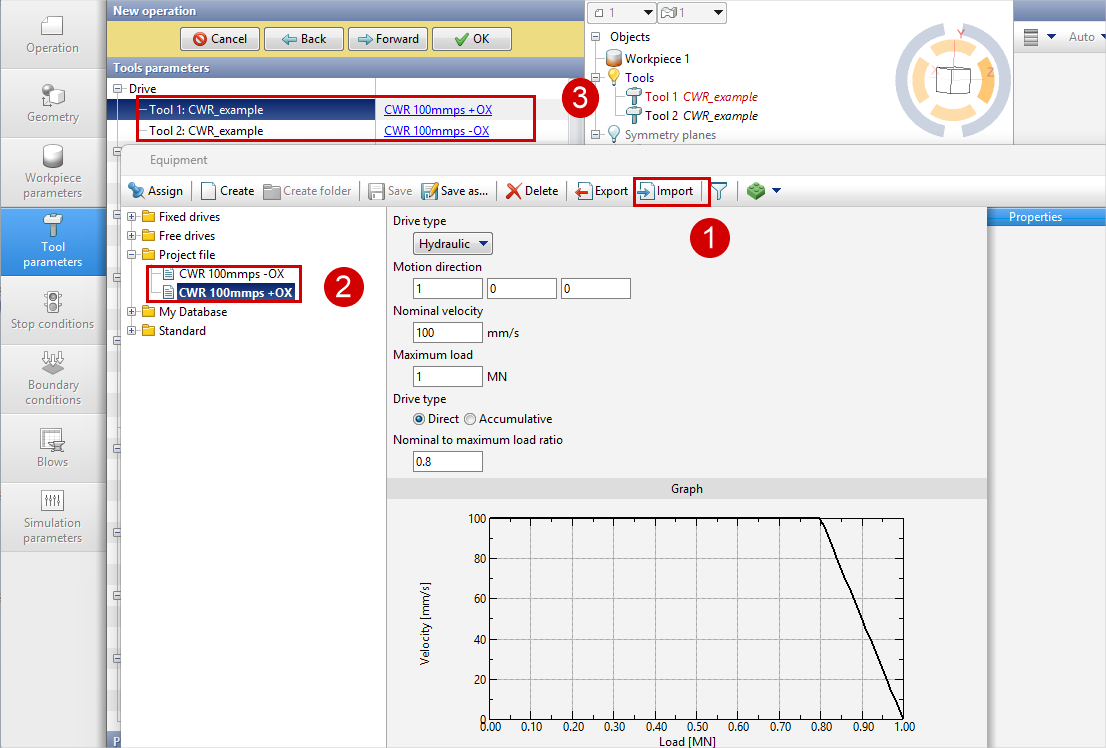This screenshot has height=748, width=1106.
Task: Switch to the Stop conditions tab
Action: point(53,310)
